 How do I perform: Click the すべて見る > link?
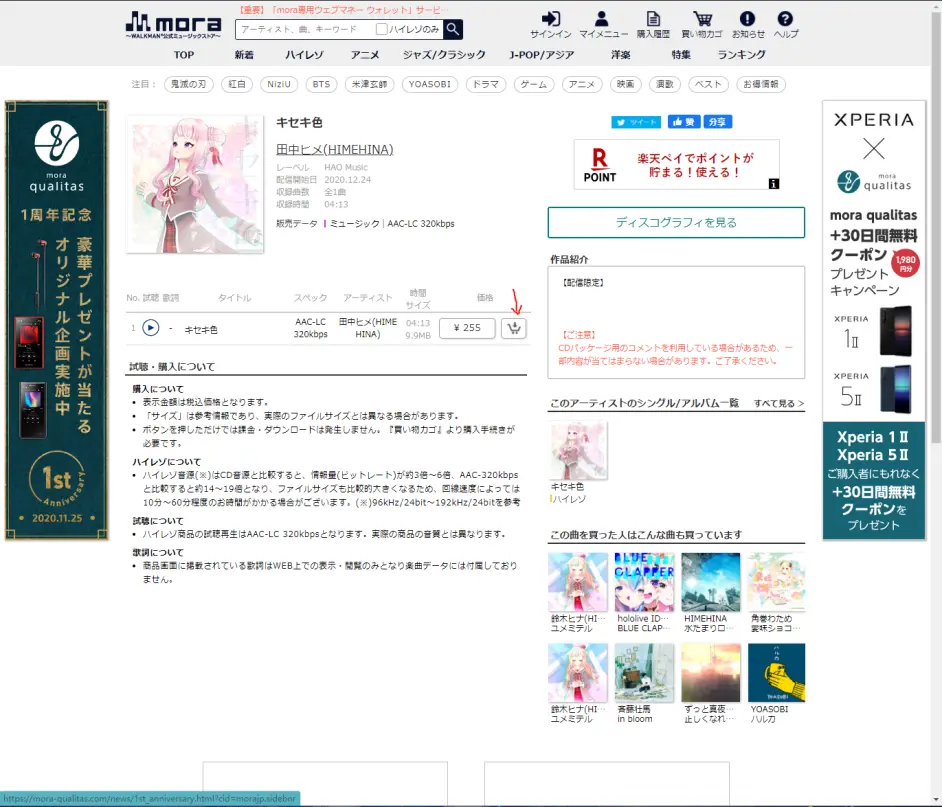(779, 403)
